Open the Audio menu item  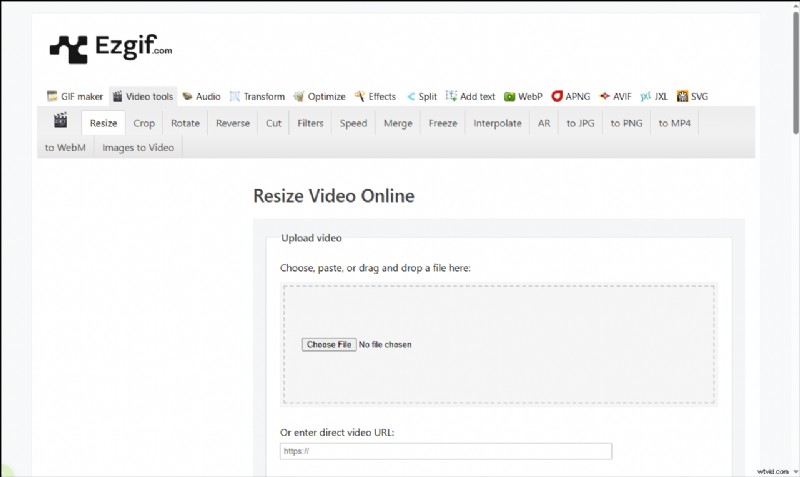(x=202, y=96)
